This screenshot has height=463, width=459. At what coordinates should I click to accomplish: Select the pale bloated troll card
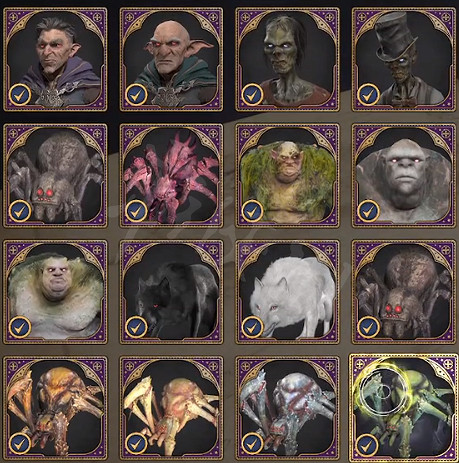tap(55, 292)
